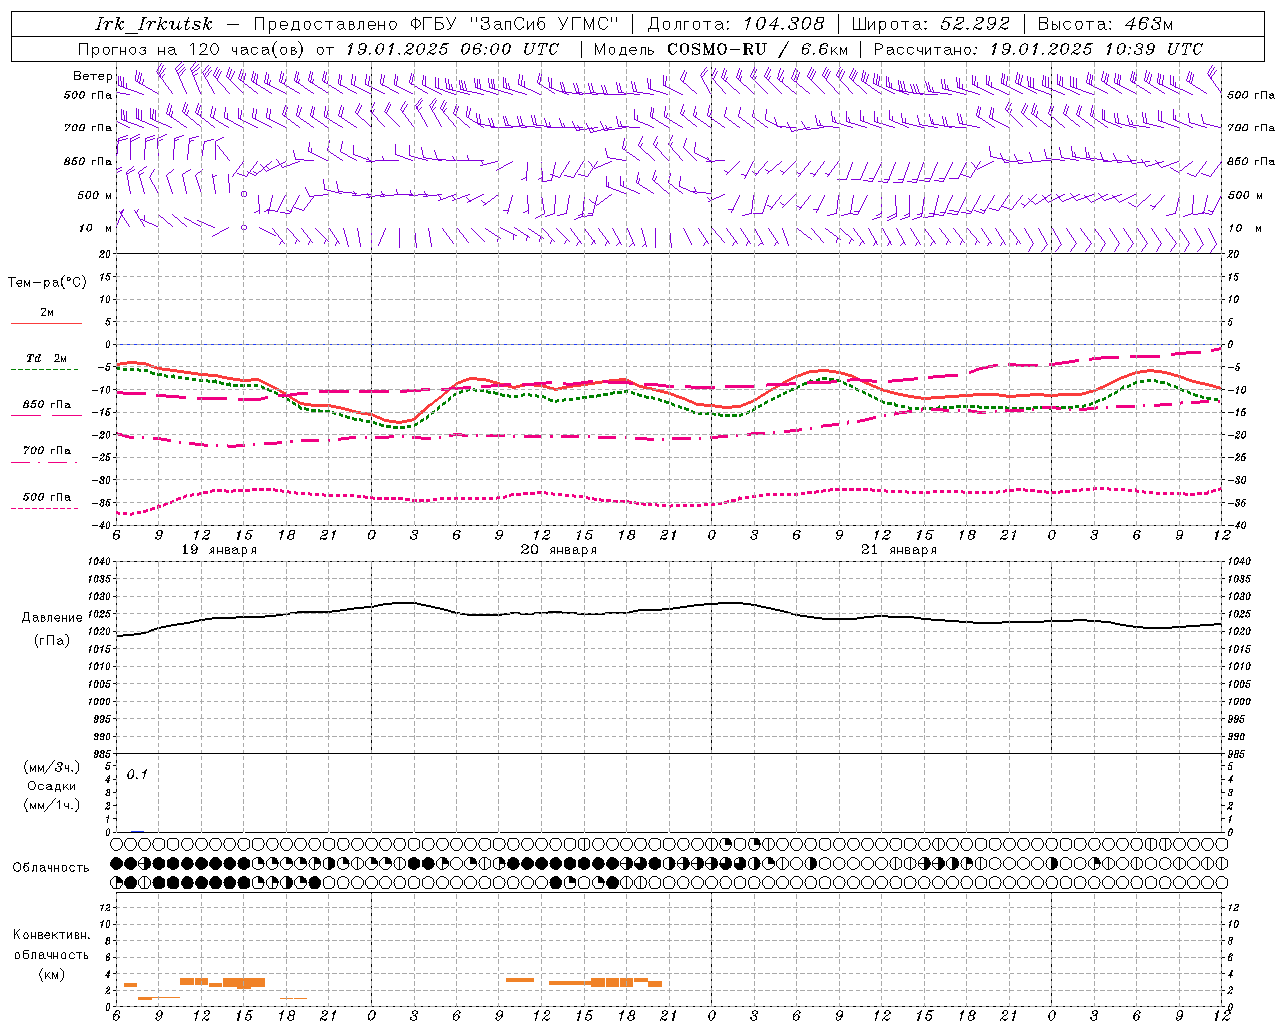Click '500 гПа' entry in temperature legend
Image resolution: width=1280 pixels, height=1024 pixels.
point(47,497)
